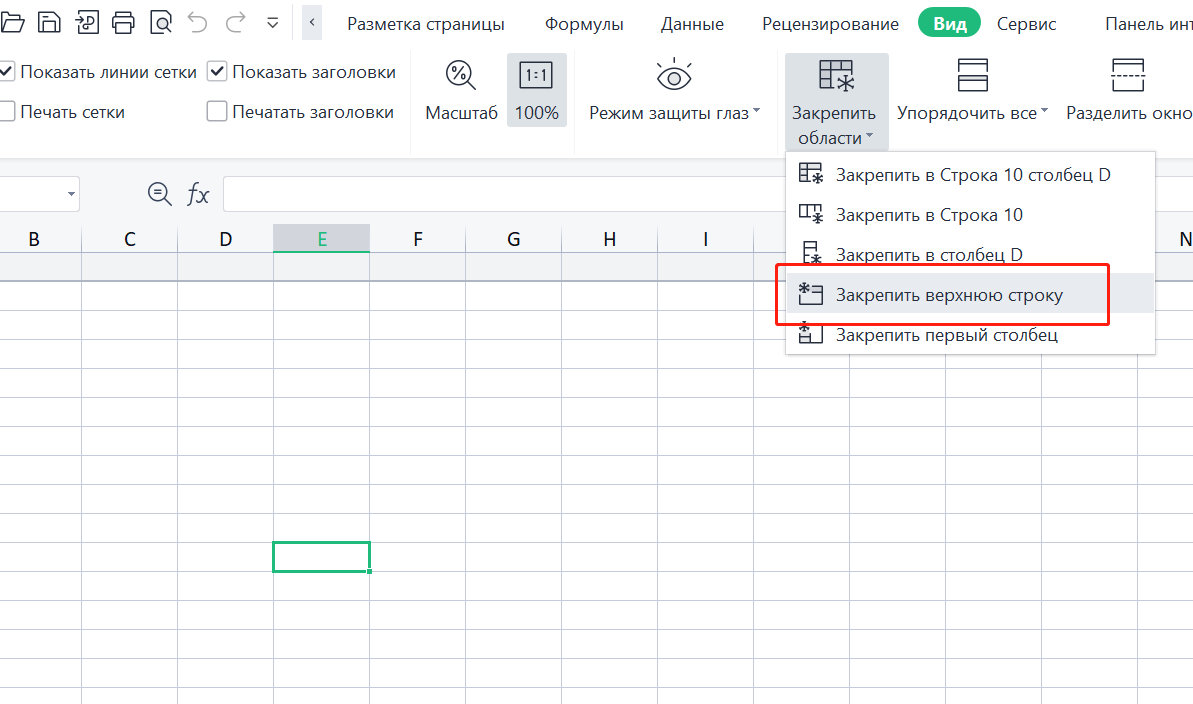Uncheck Показать заголовки

(x=217, y=71)
